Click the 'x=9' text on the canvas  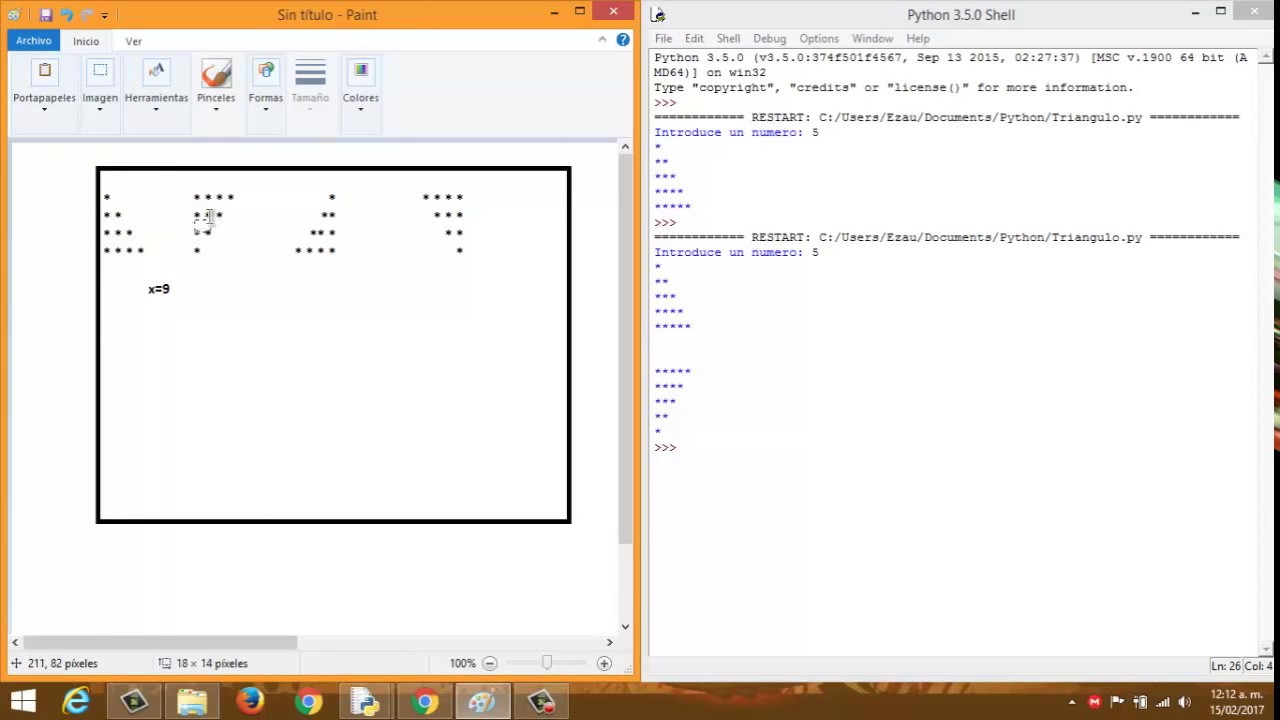coord(159,289)
